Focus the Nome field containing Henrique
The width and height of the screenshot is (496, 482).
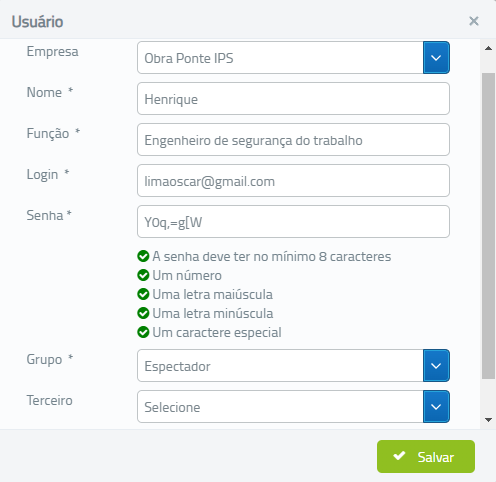[293, 99]
